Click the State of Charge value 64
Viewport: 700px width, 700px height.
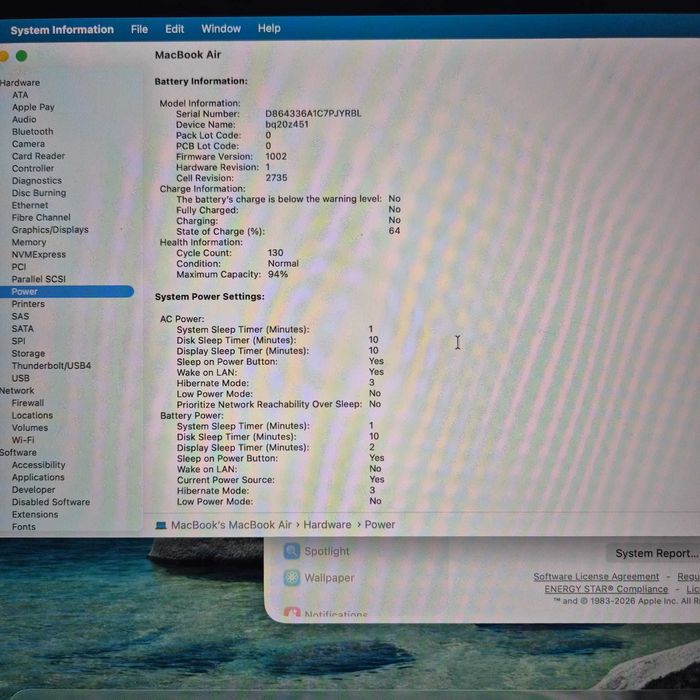pos(394,231)
